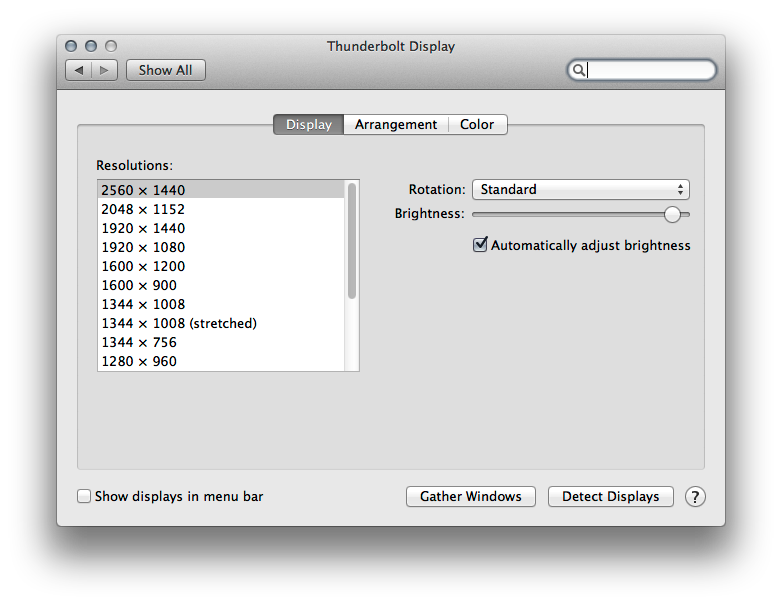Image resolution: width=782 pixels, height=605 pixels.
Task: Enable Show displays in menu bar
Action: (x=84, y=496)
